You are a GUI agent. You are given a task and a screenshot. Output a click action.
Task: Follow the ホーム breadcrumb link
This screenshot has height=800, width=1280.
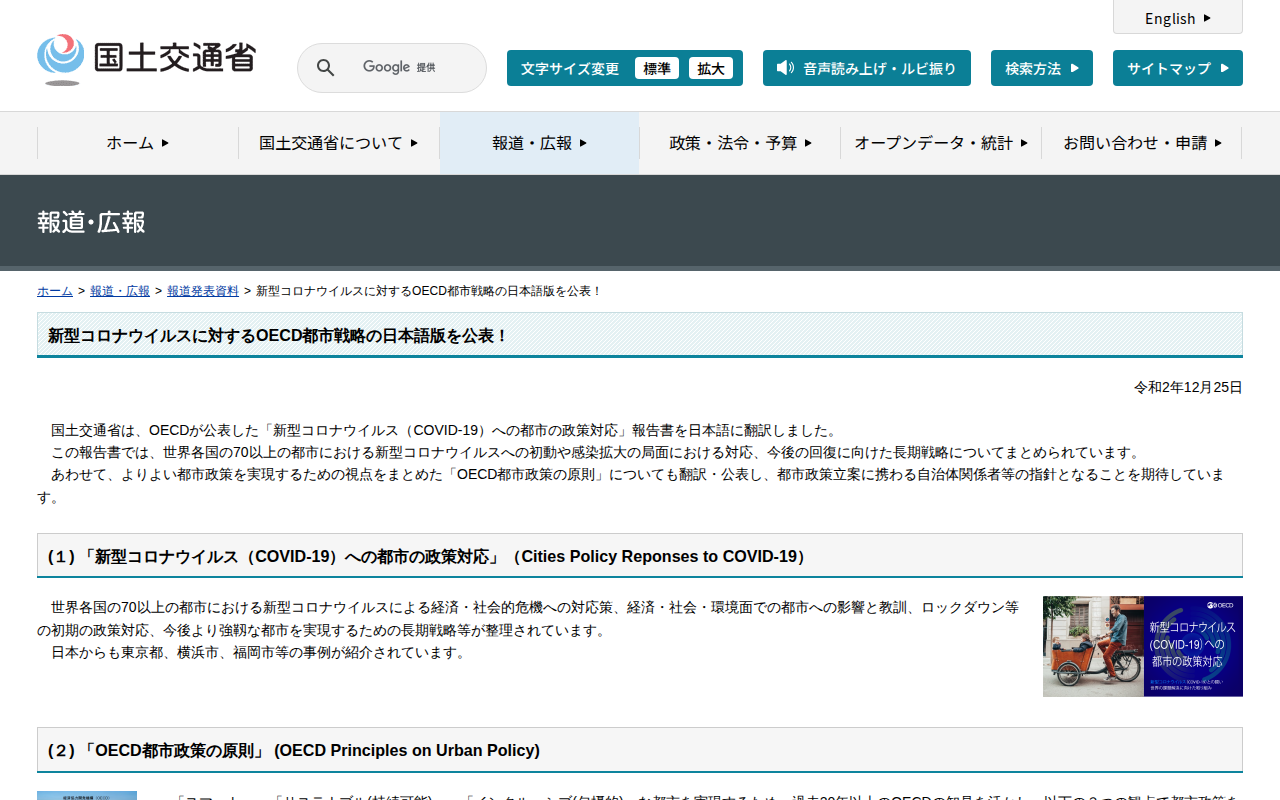(55, 291)
